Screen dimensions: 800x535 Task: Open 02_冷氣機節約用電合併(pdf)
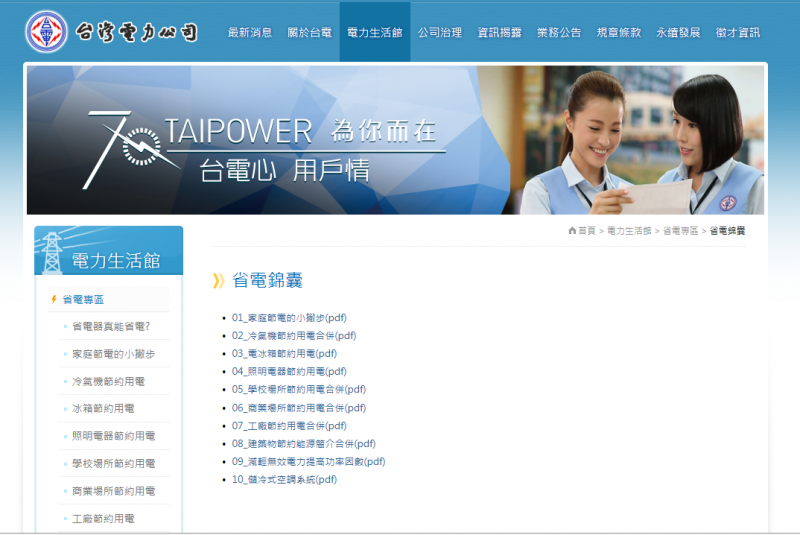point(294,336)
